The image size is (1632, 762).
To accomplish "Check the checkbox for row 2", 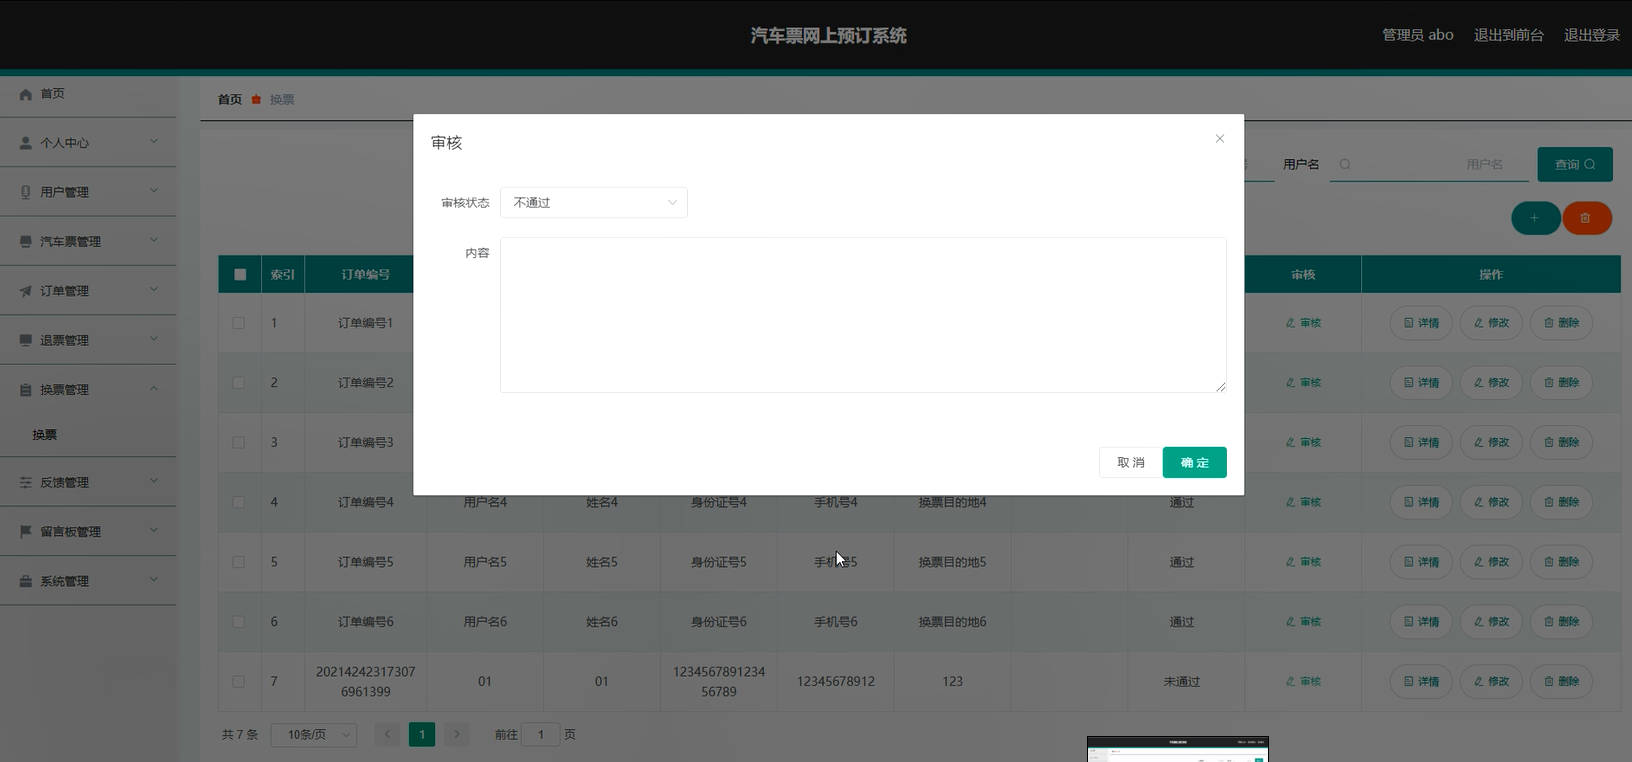I will [239, 382].
